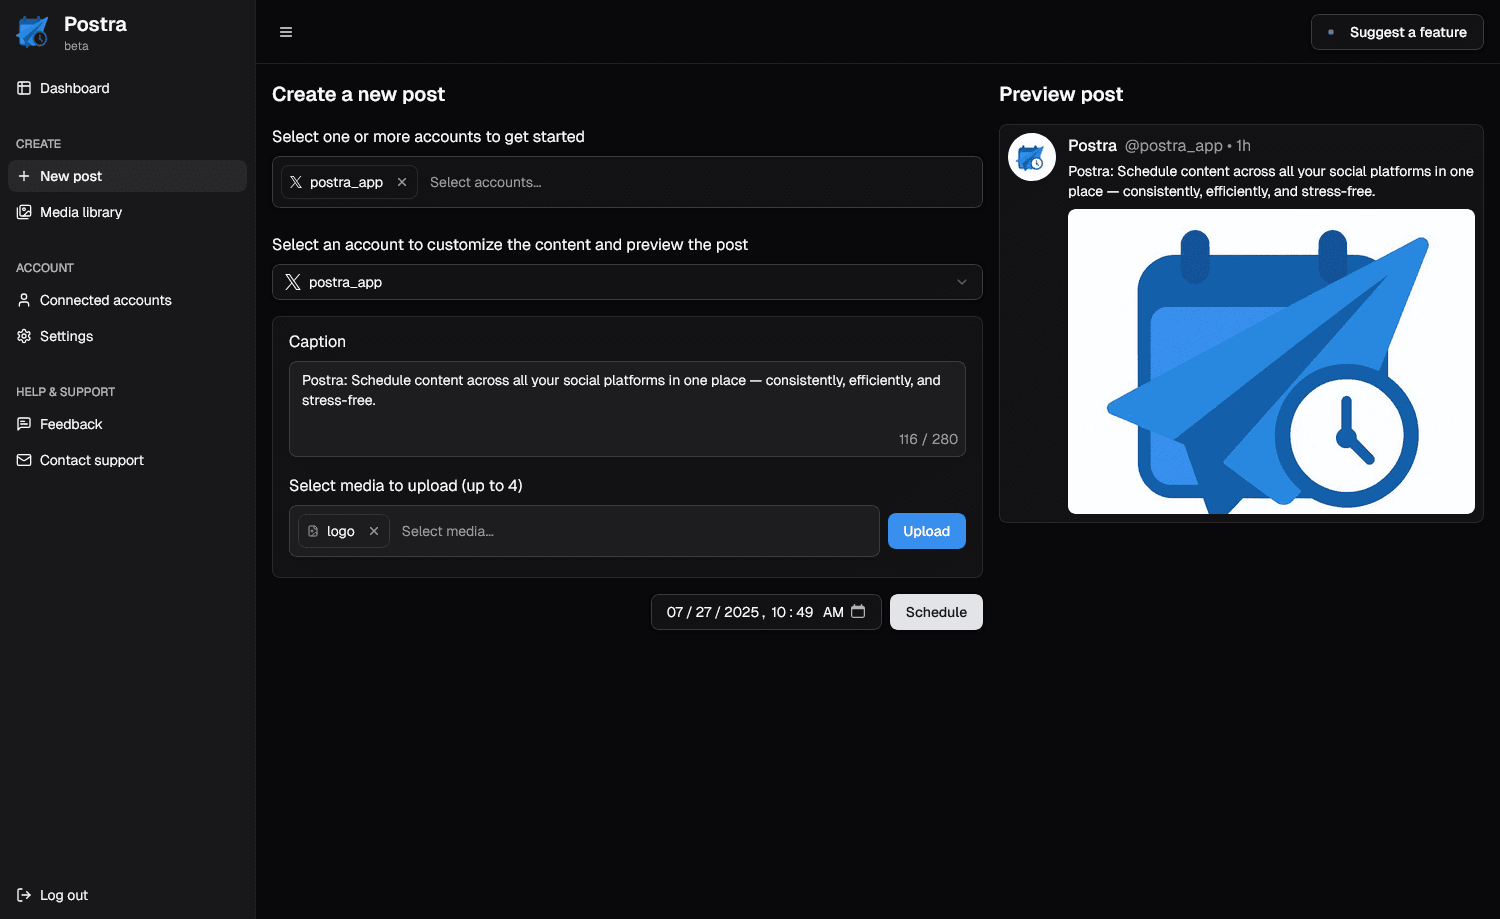
Task: Click the log out arrow icon
Action: pyautogui.click(x=24, y=895)
